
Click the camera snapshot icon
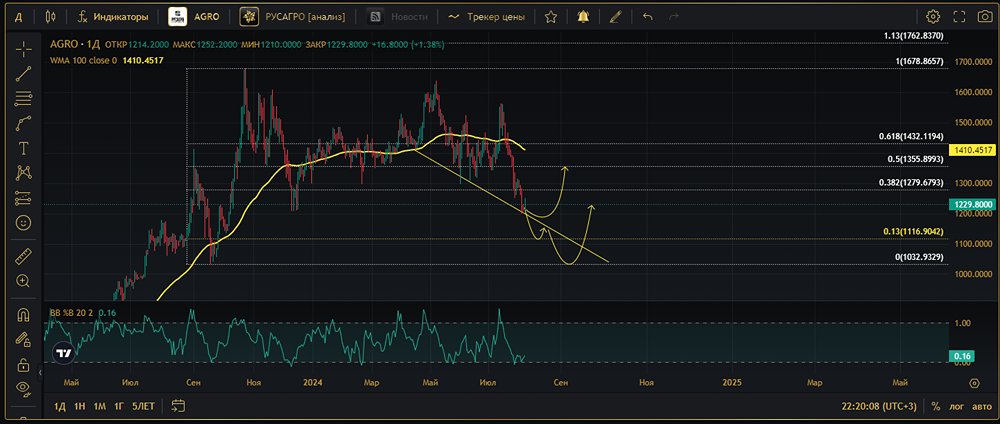(984, 17)
